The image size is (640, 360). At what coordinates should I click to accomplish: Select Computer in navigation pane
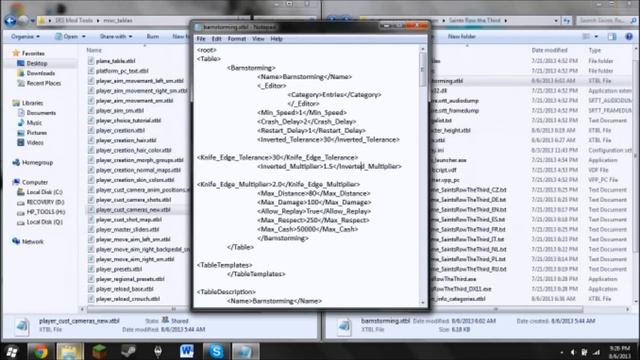35,182
